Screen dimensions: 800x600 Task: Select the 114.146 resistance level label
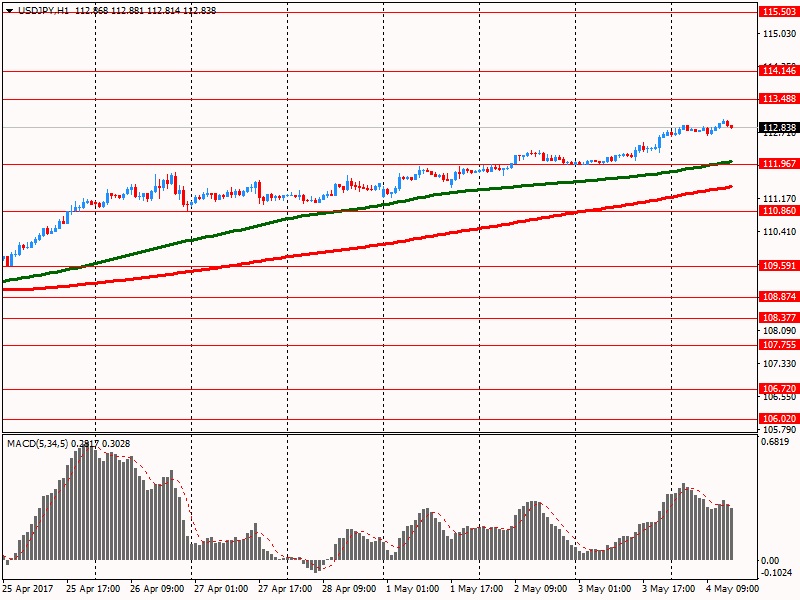pos(778,71)
